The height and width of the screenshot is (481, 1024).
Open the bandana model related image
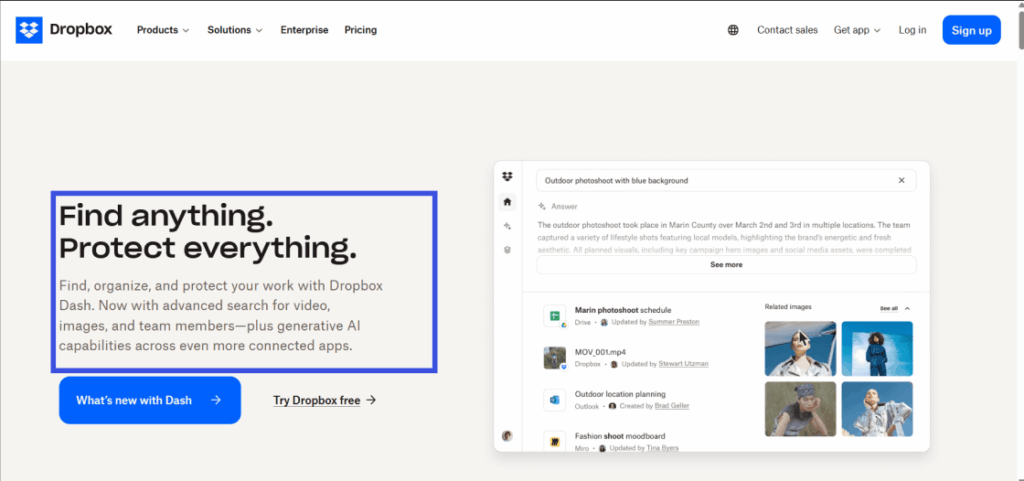click(x=800, y=409)
